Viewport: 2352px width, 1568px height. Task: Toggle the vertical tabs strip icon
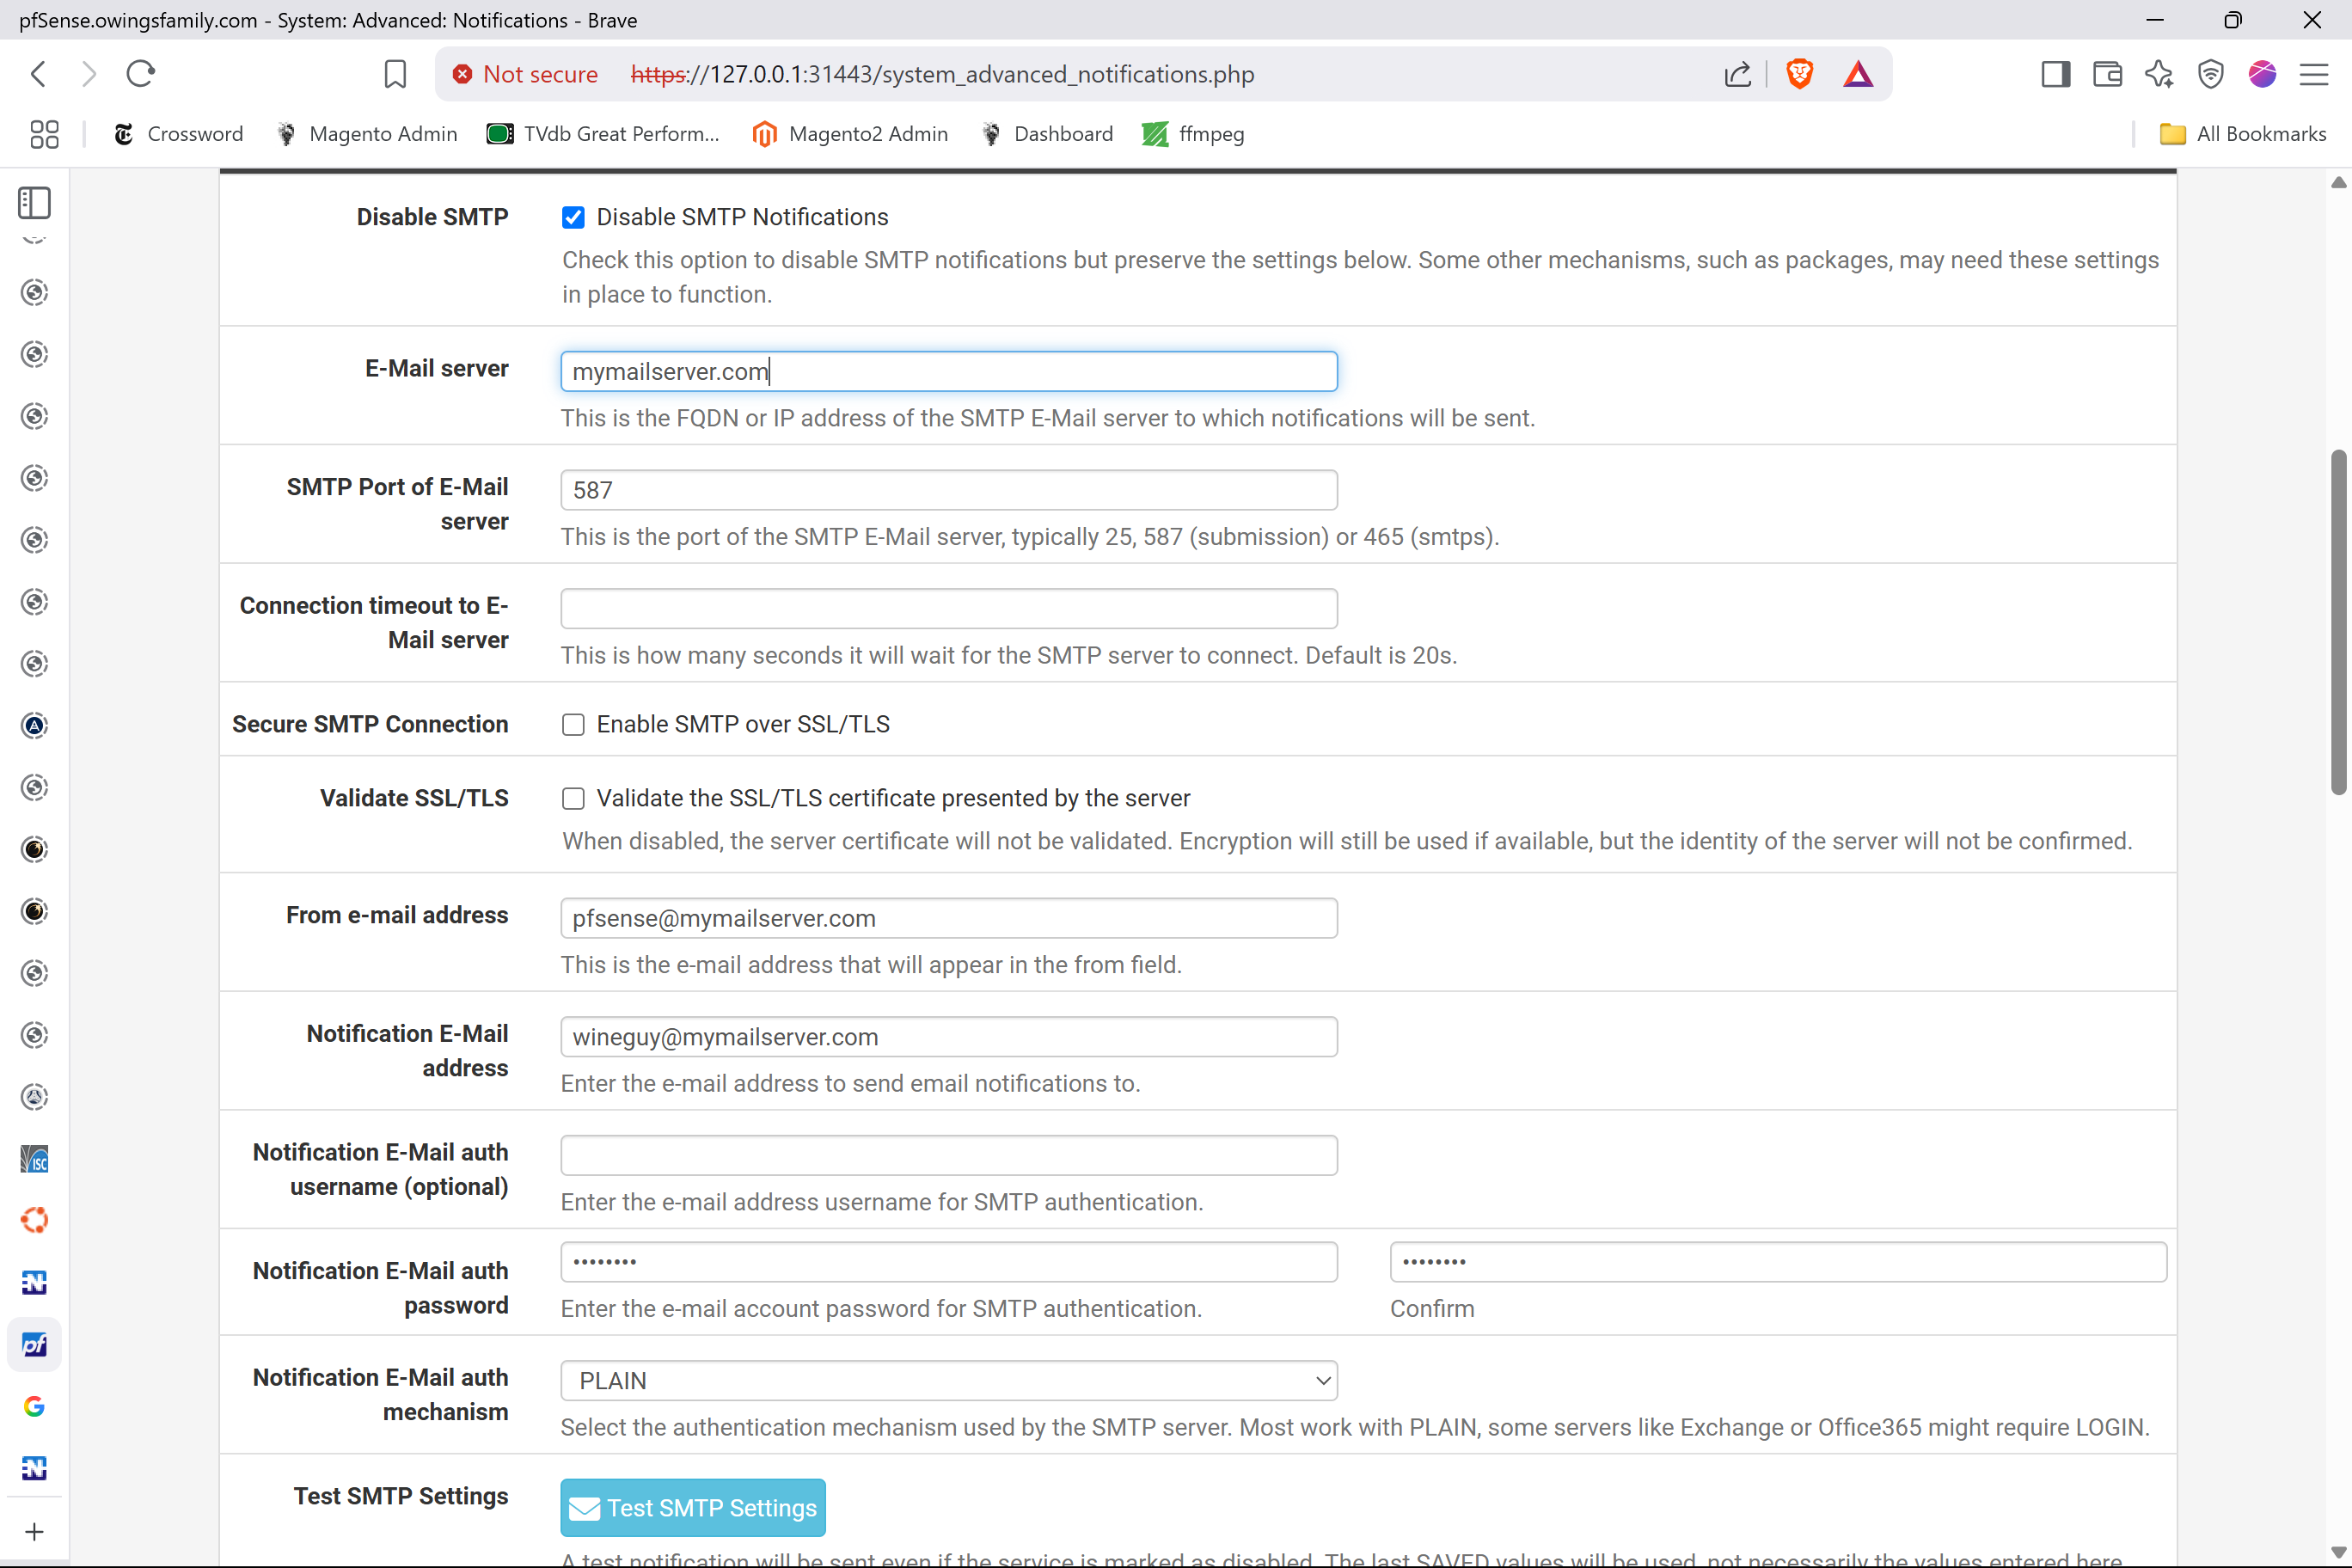click(x=35, y=203)
